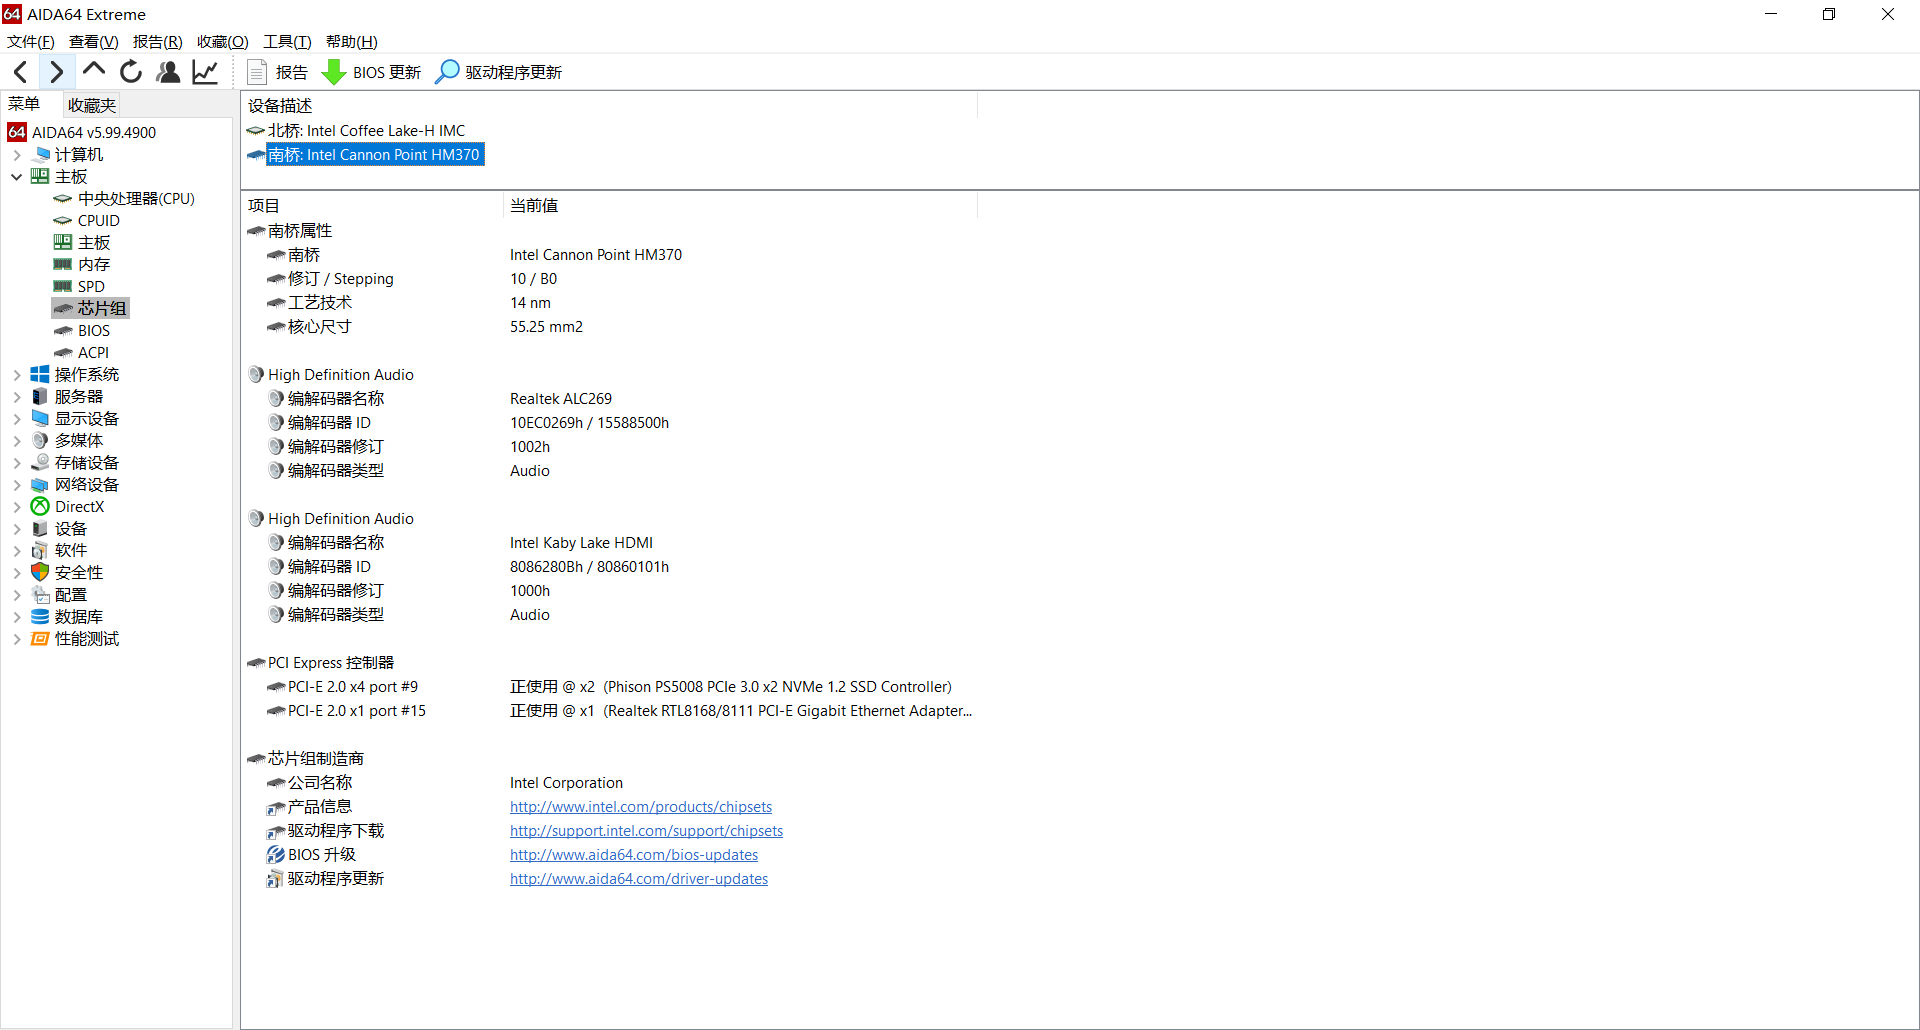Expand the DirectX tree node

(x=17, y=507)
